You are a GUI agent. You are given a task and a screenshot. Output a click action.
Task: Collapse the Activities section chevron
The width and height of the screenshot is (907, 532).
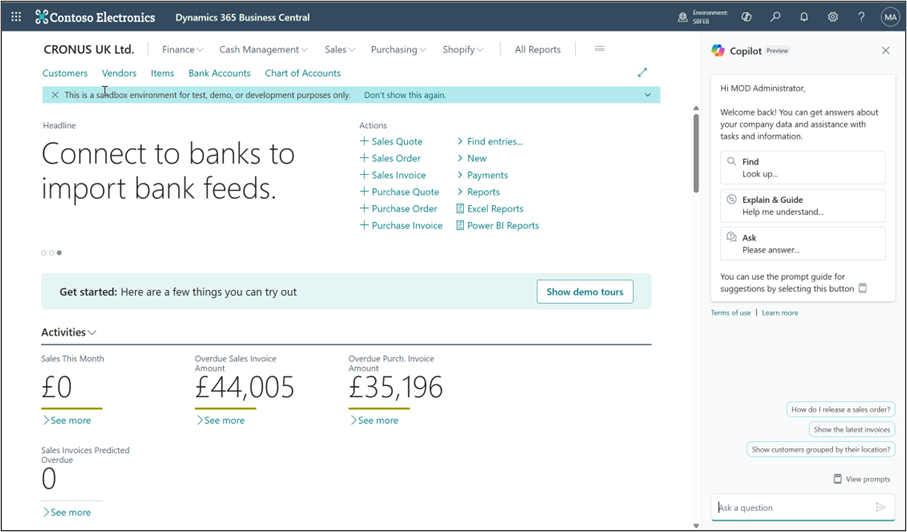tap(93, 333)
